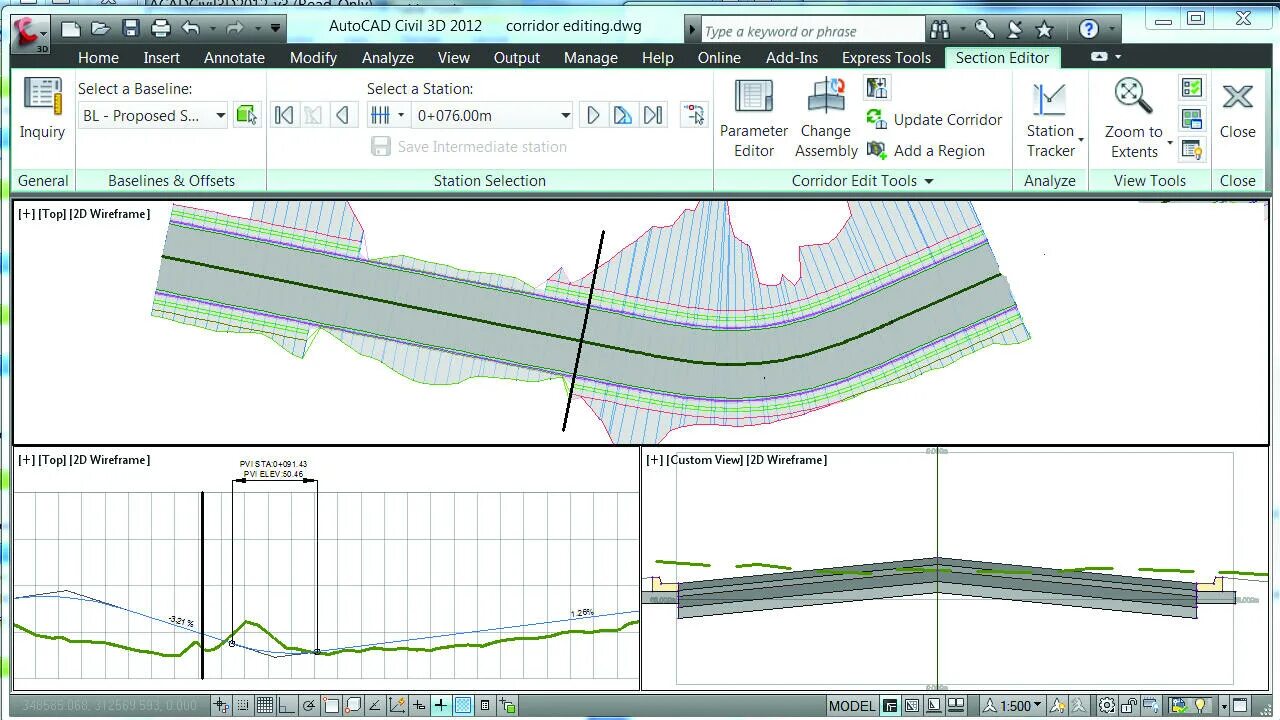The image size is (1280, 720).
Task: Click the Station Tracker tool
Action: [x=1050, y=119]
